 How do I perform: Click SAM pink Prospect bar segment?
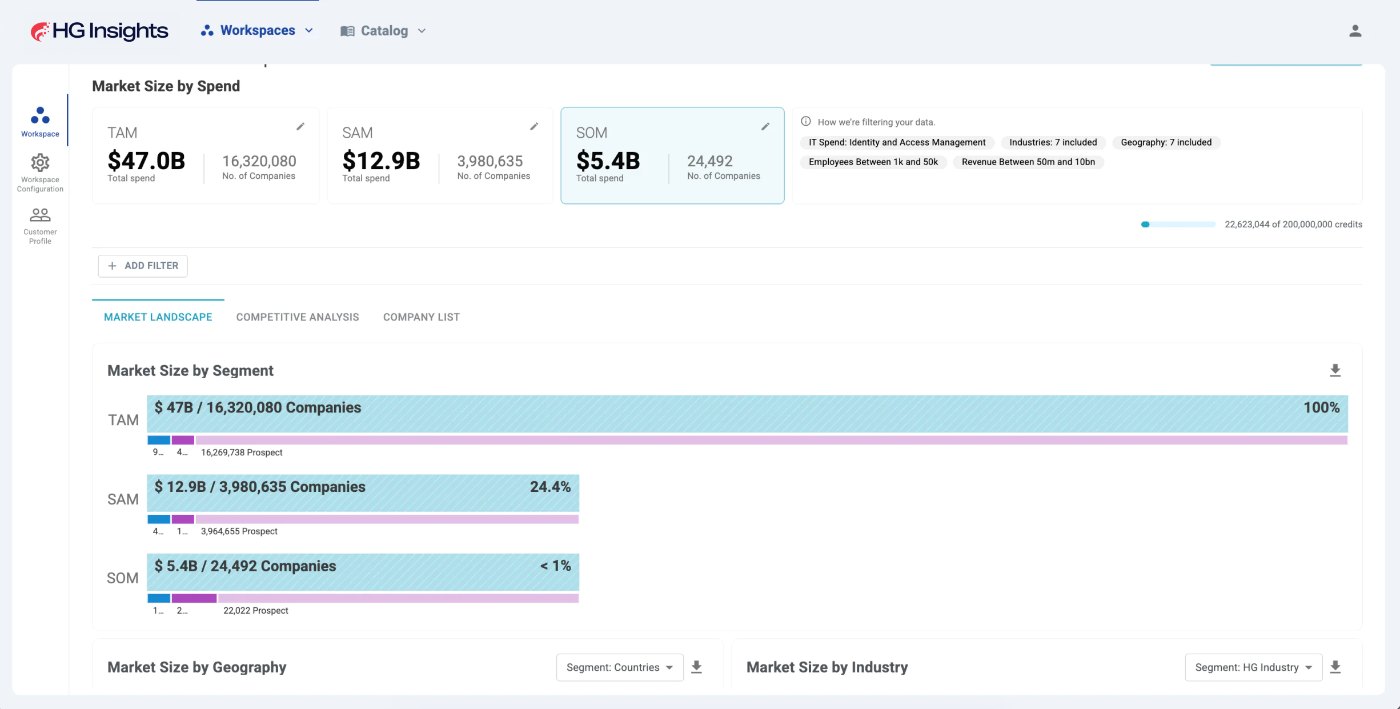point(387,519)
